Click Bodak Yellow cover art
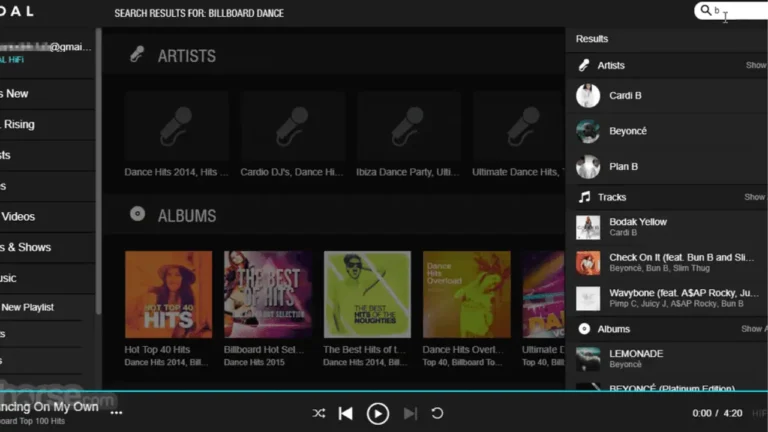 [588, 227]
